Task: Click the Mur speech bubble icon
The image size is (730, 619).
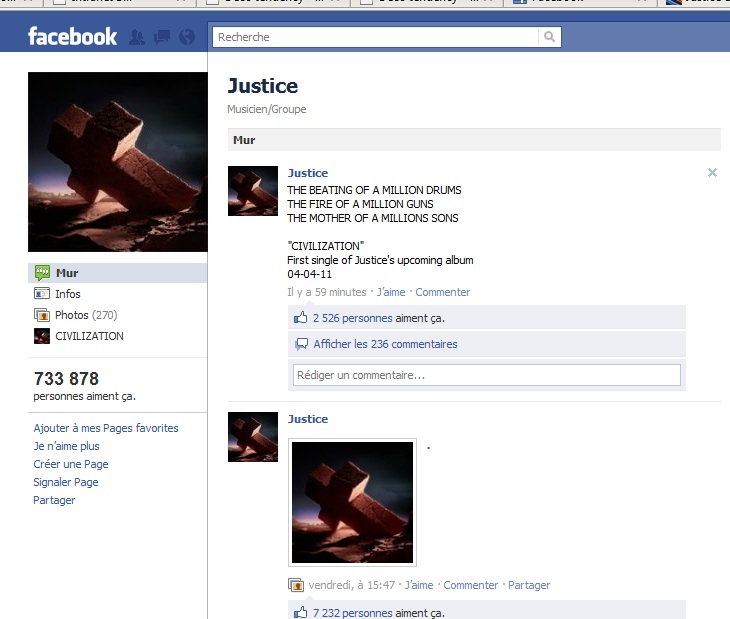Action: tap(42, 273)
